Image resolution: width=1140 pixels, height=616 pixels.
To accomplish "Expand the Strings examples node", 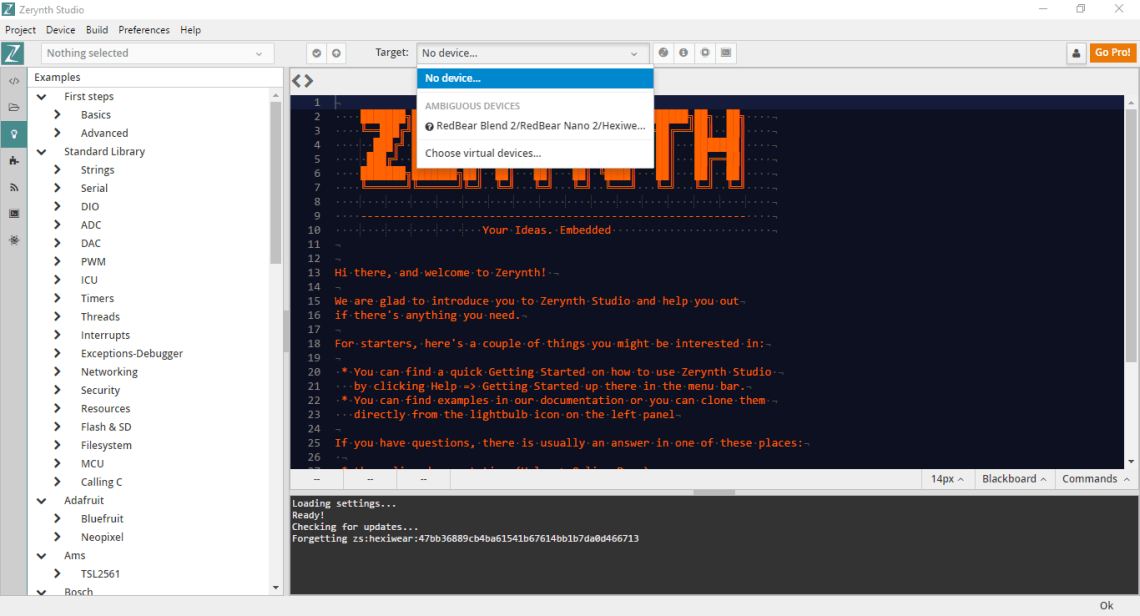I will tap(57, 169).
